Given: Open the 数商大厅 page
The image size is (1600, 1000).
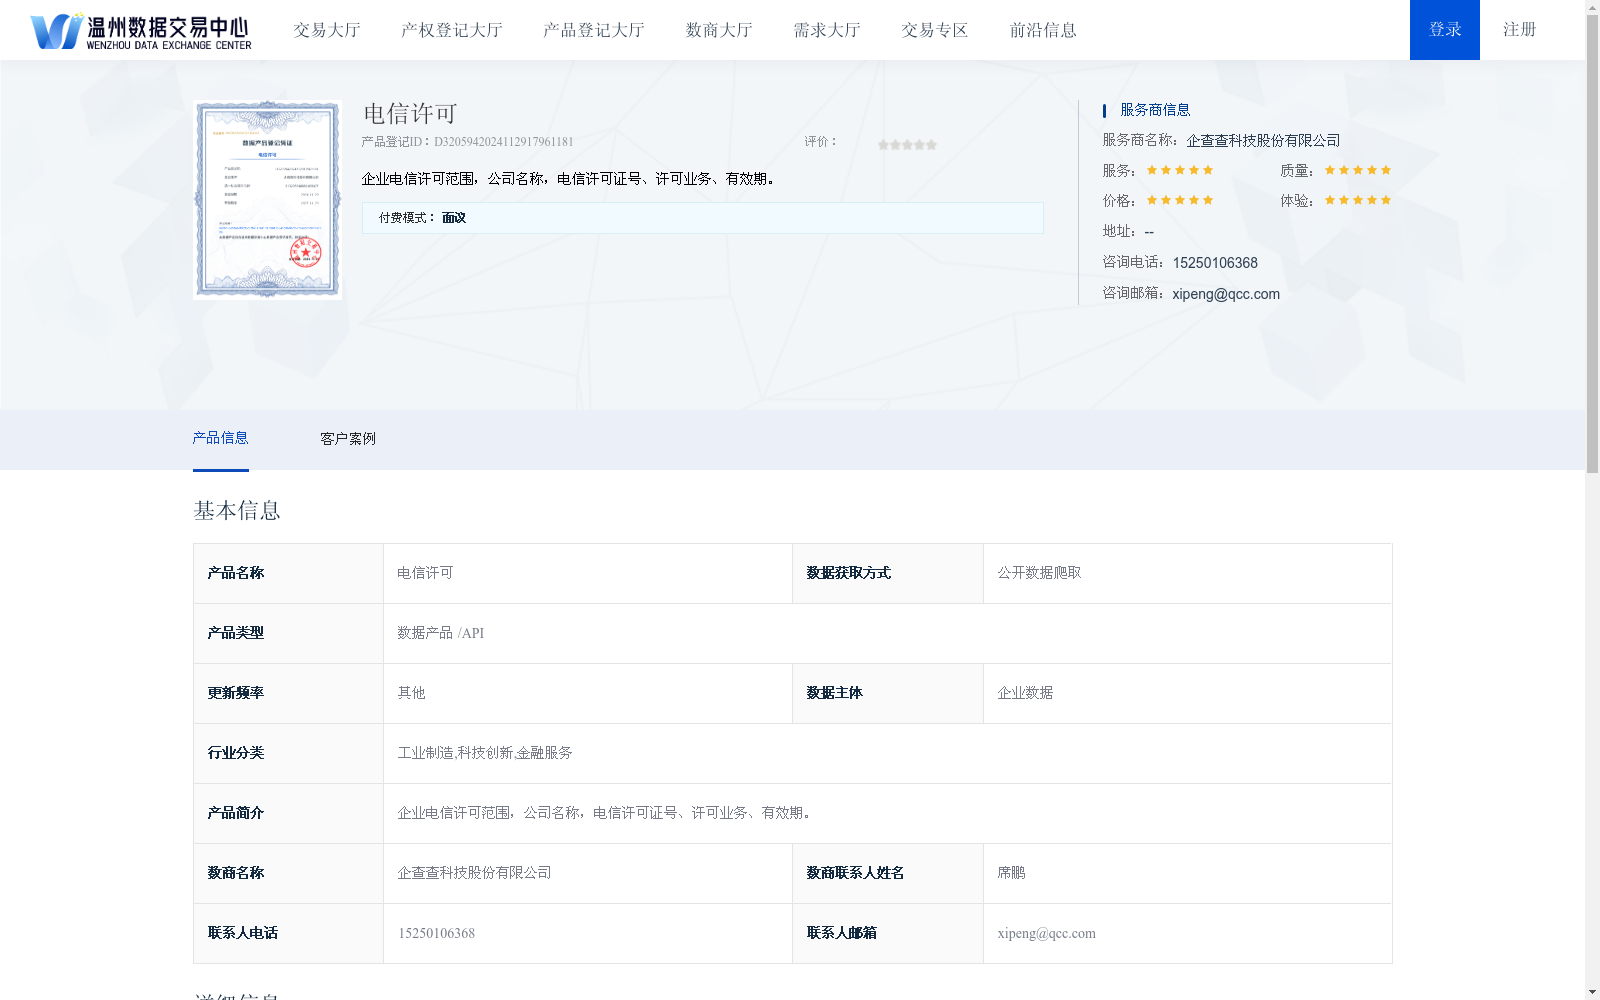Looking at the screenshot, I should 719,30.
